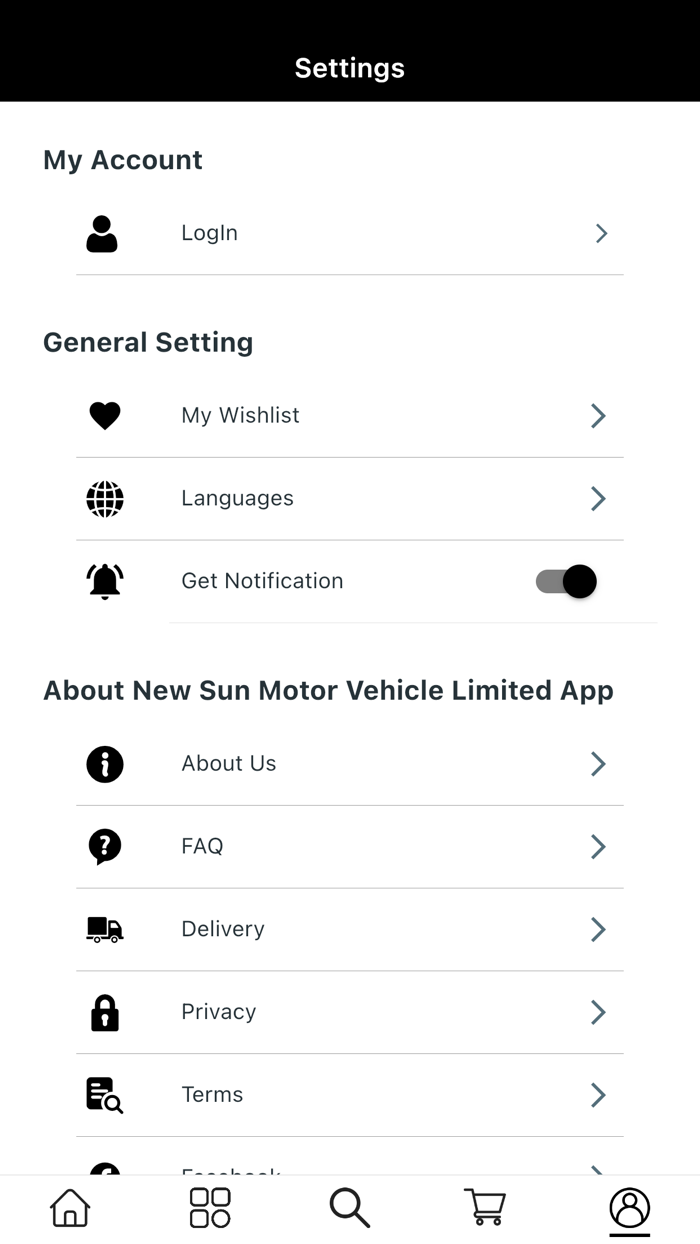Tap the question mark bubble icon for FAQ
The height and width of the screenshot is (1244, 700).
(x=104, y=846)
